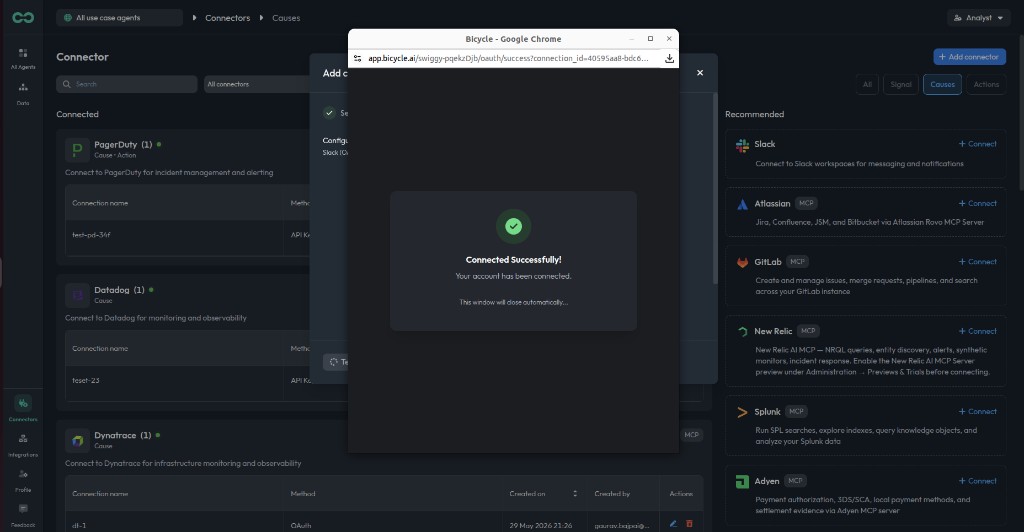Connect the New Relic connector
Viewport: 1024px width, 532px height.
point(977,331)
